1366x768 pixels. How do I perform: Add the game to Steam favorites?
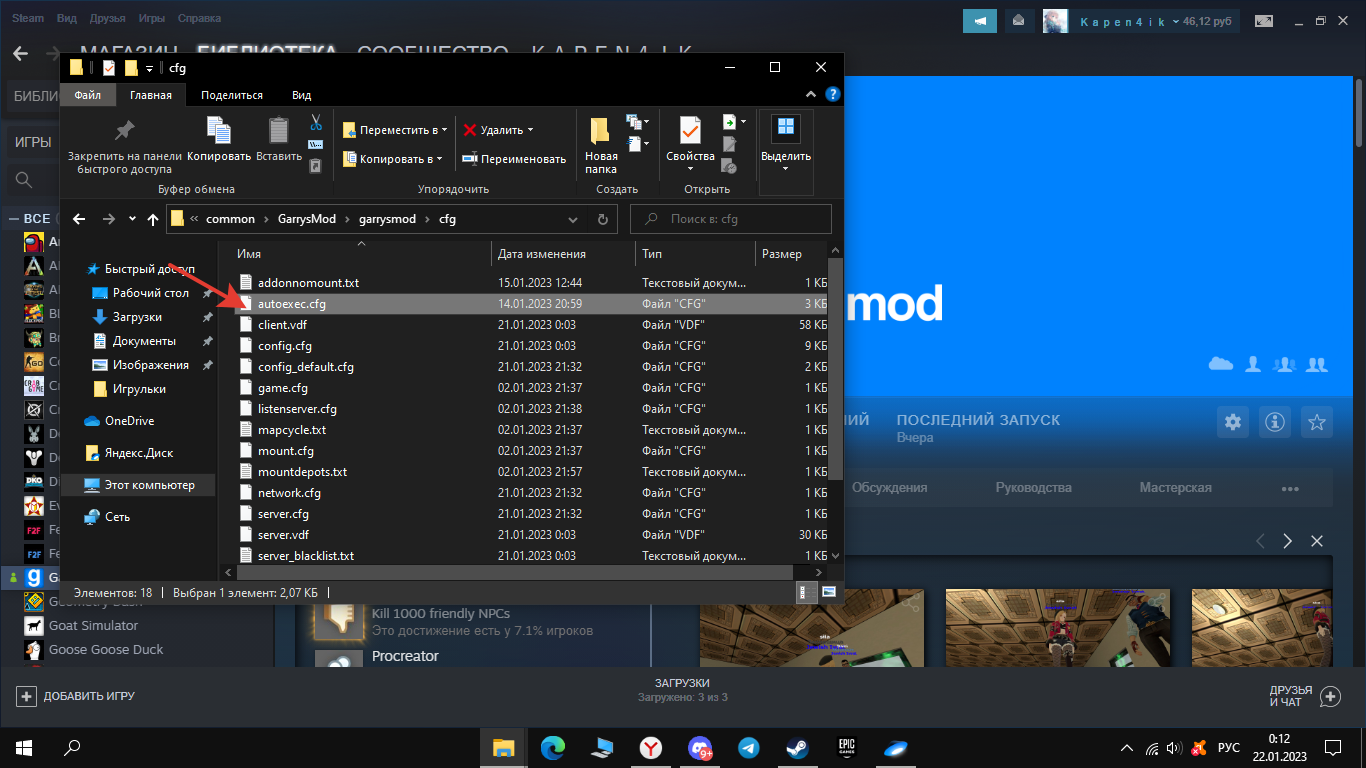1317,422
